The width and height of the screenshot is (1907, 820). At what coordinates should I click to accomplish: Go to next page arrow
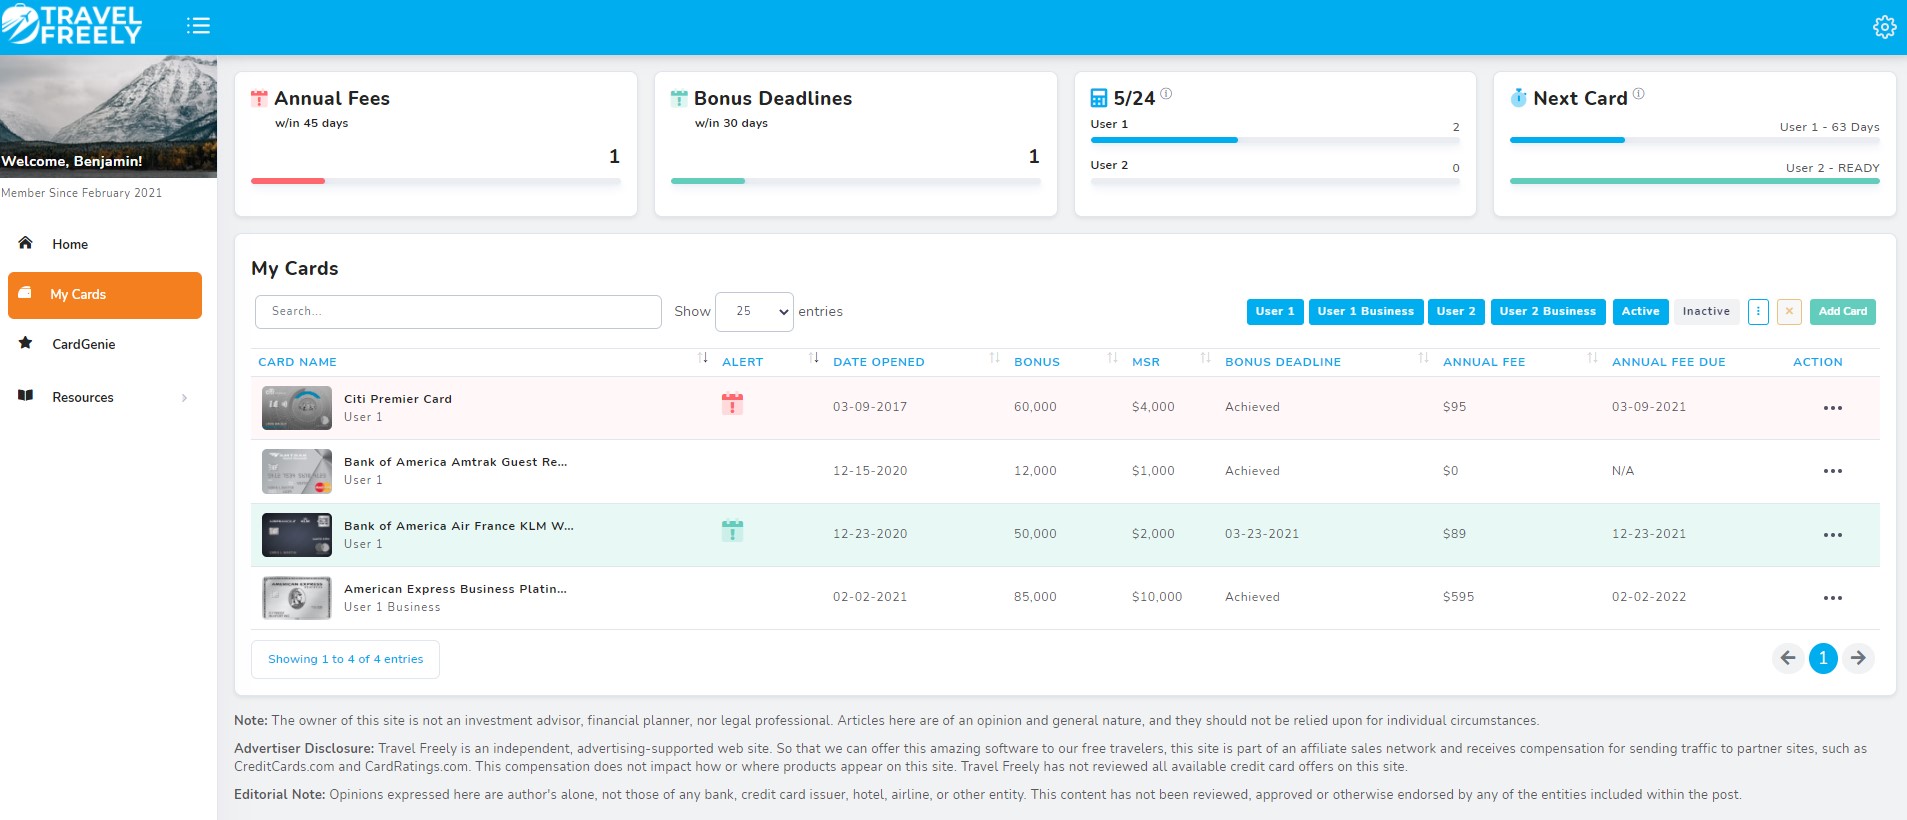[x=1858, y=658]
